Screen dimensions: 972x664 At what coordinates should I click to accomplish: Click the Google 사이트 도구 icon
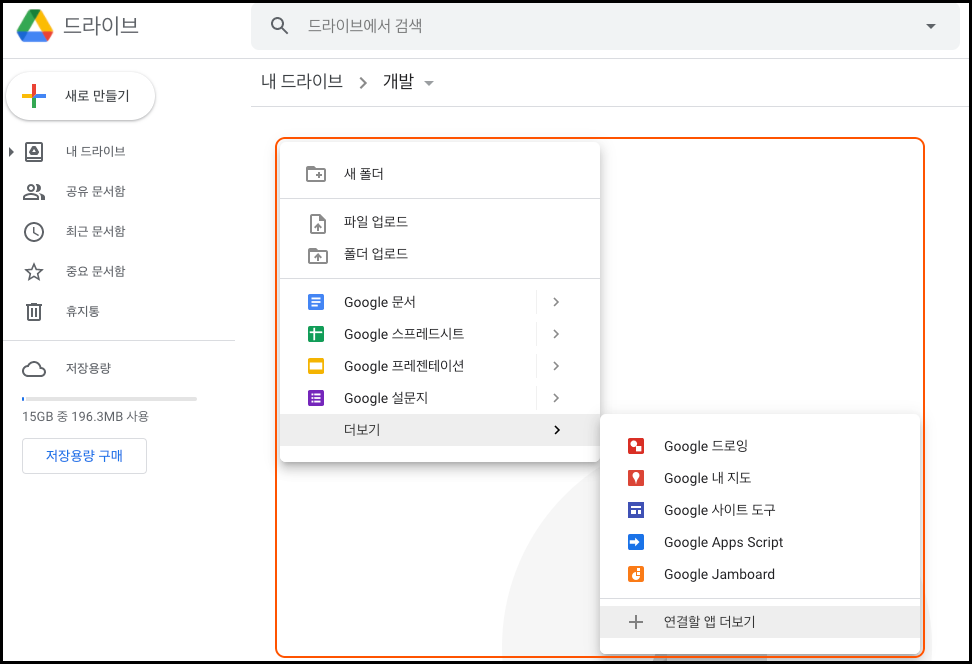636,510
